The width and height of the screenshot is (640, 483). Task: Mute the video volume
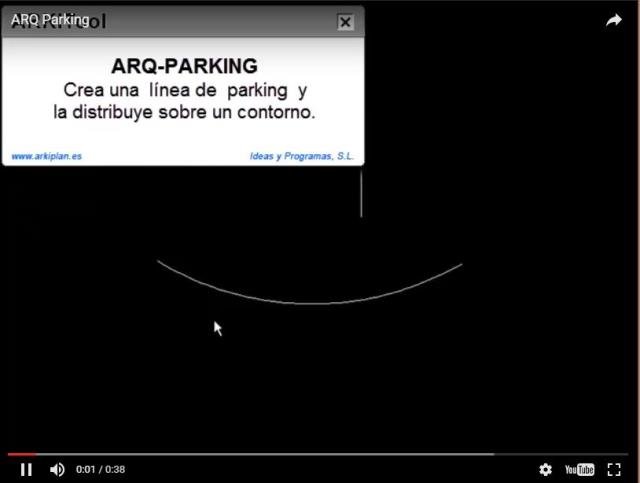(57, 470)
